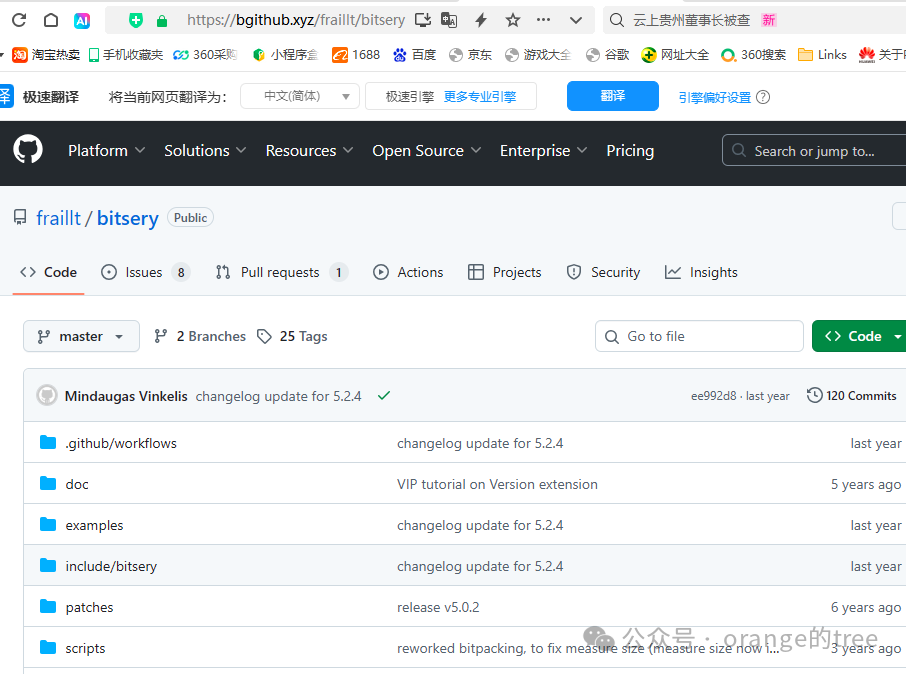Click the 极速引擎 engine option
Image resolution: width=906 pixels, height=674 pixels.
pyautogui.click(x=410, y=97)
